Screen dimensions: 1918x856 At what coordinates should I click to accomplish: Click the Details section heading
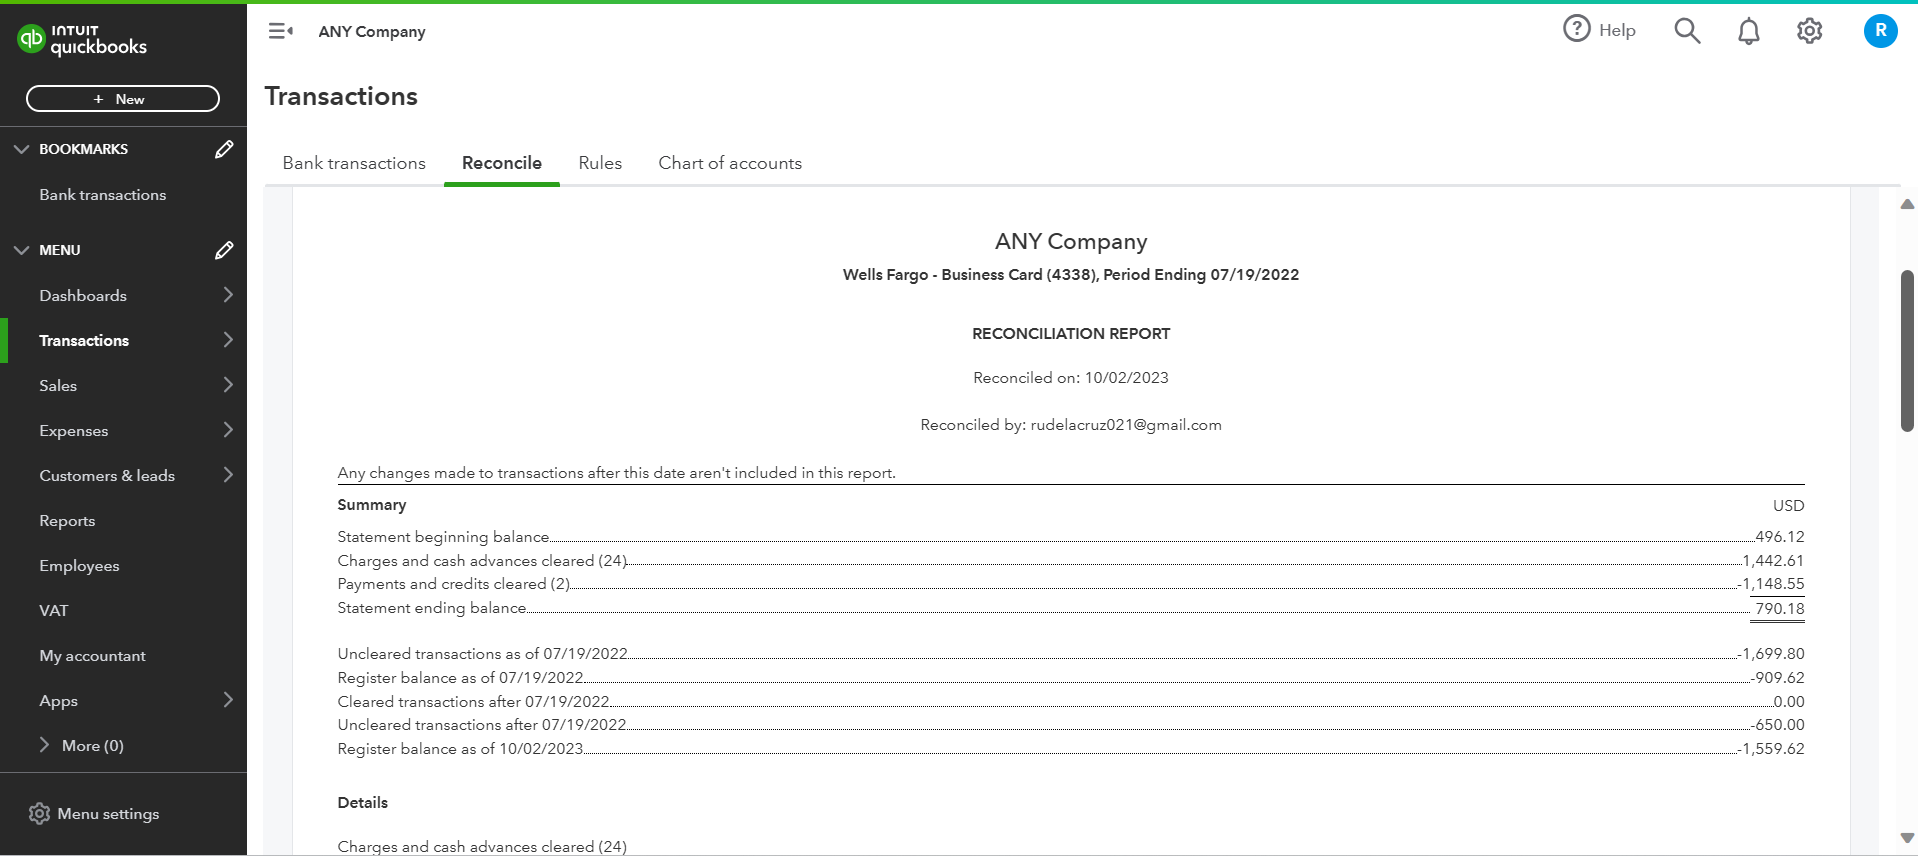pyautogui.click(x=363, y=803)
